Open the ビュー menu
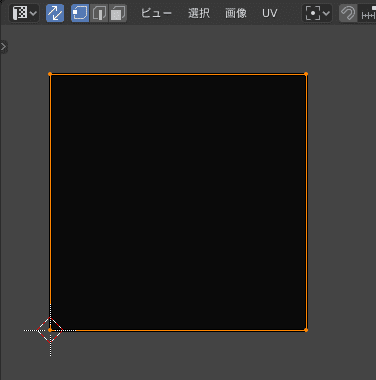The image size is (376, 380). [x=156, y=13]
